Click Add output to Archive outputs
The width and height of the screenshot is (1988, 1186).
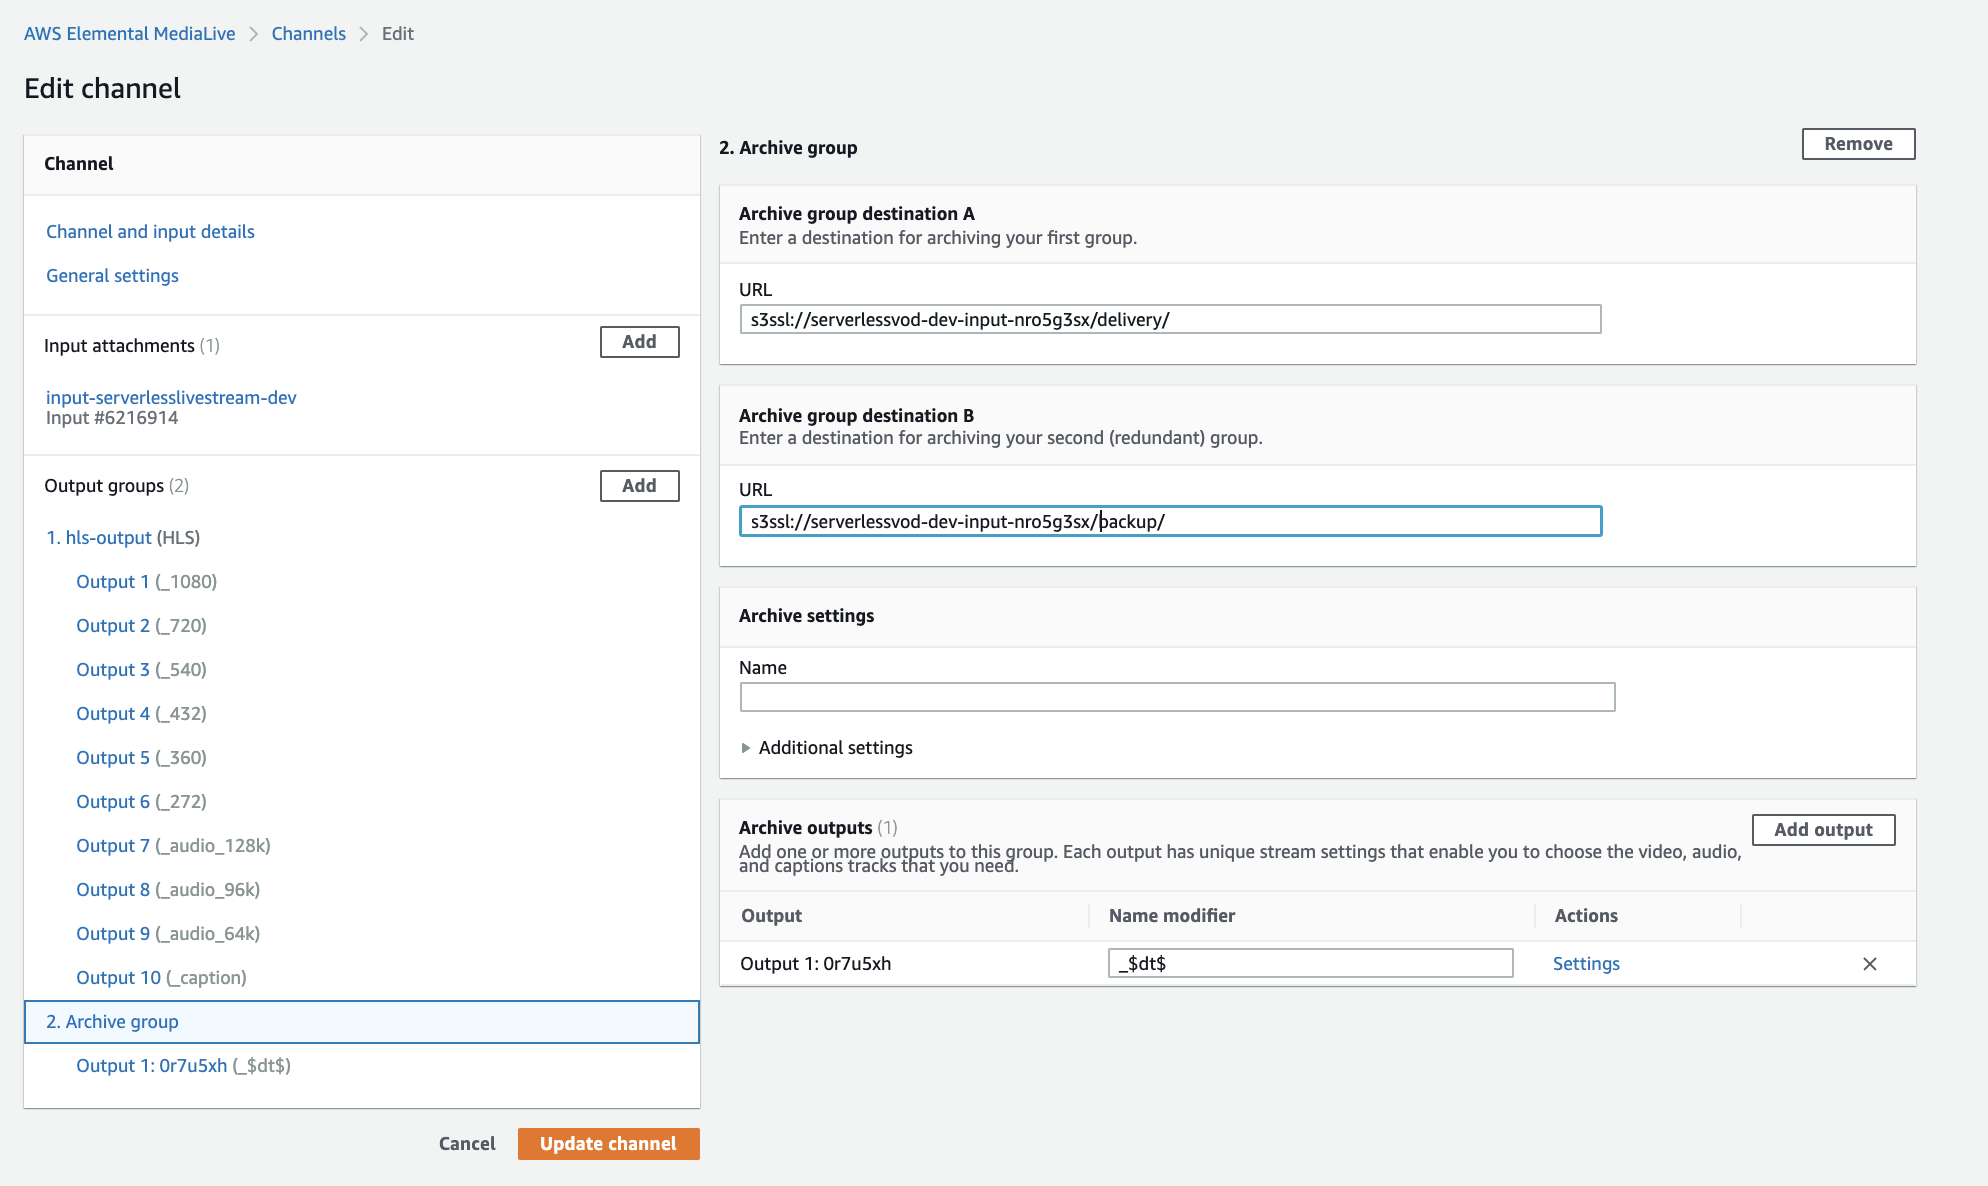coord(1823,829)
